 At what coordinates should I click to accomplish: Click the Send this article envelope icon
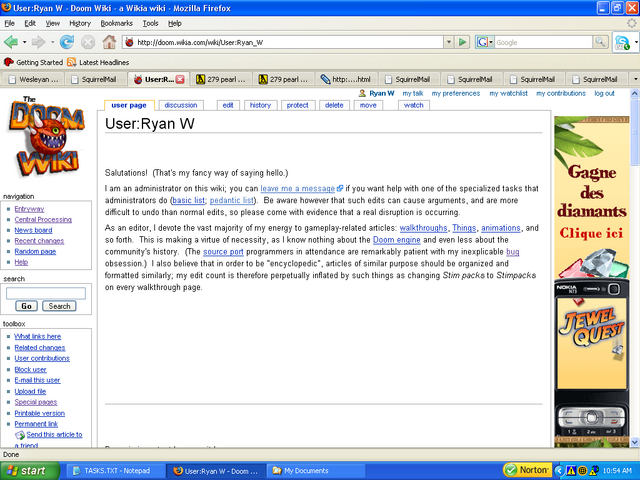[x=20, y=435]
